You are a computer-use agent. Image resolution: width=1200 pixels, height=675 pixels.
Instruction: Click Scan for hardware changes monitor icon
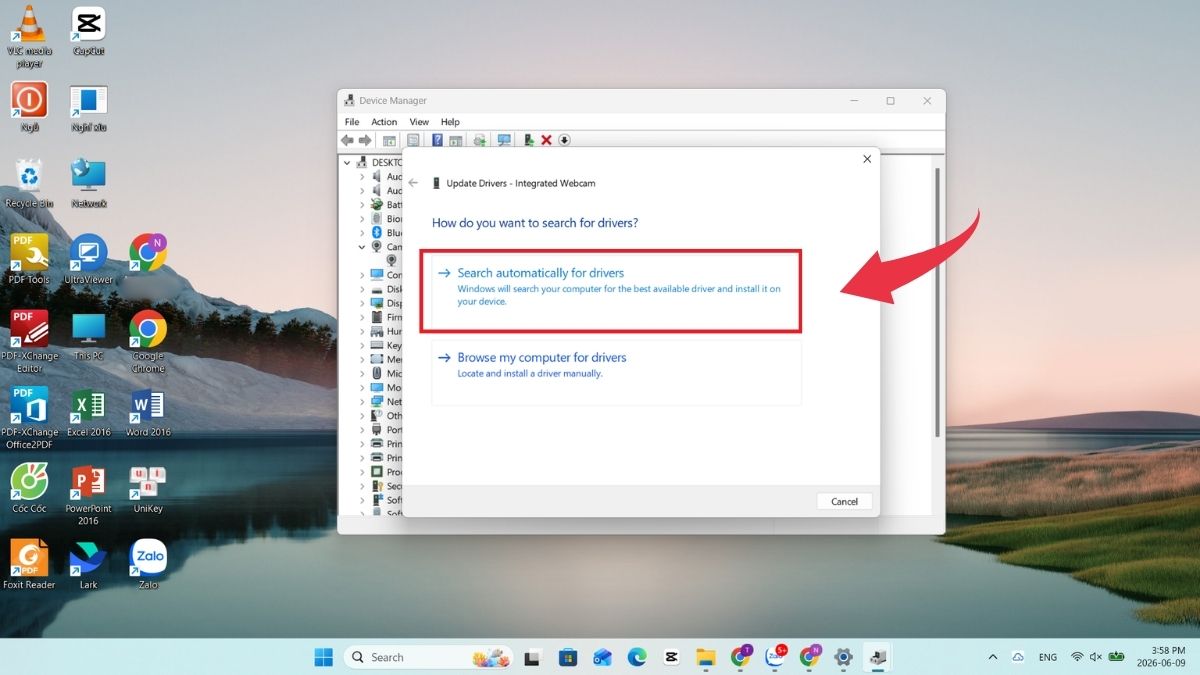click(504, 140)
